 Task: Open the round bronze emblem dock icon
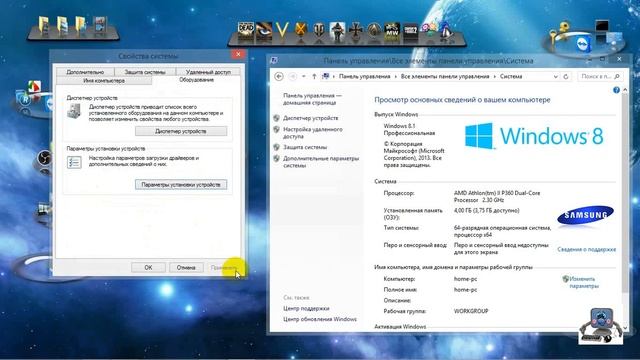click(x=373, y=31)
